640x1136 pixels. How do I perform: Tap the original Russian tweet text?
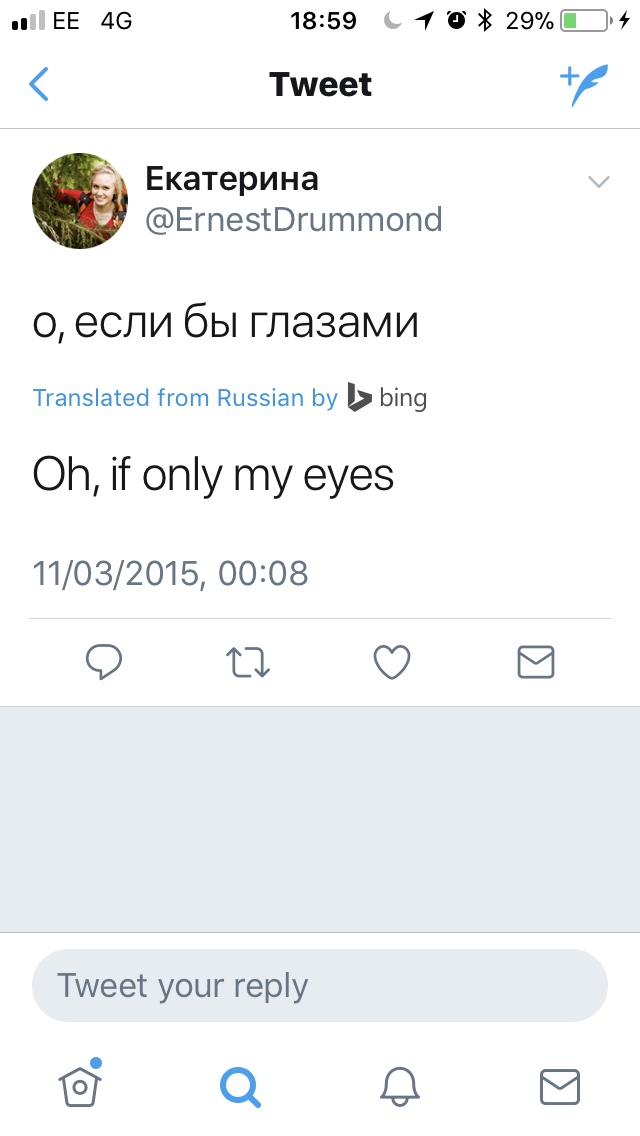coord(225,322)
